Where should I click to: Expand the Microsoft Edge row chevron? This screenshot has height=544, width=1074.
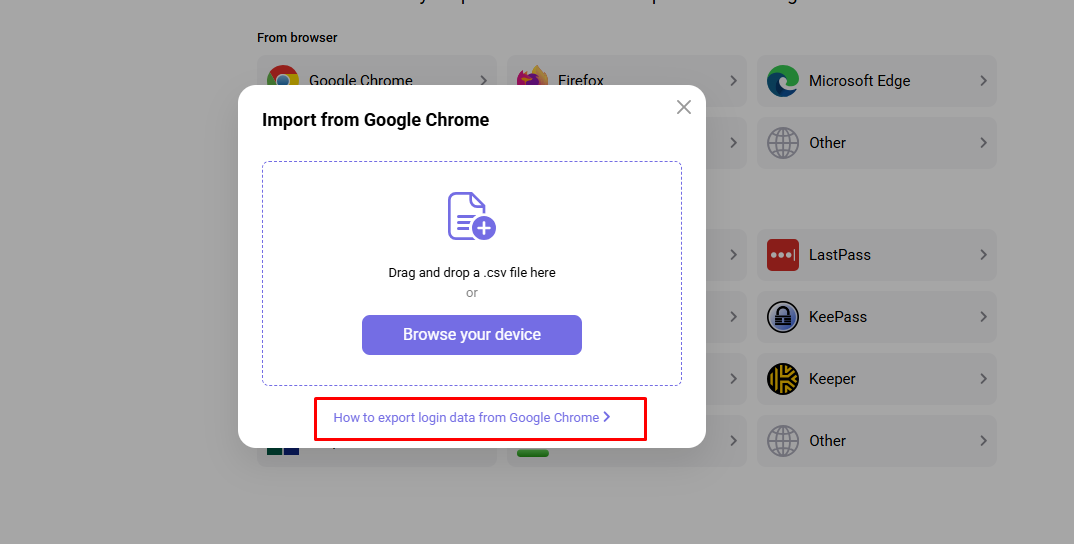tap(983, 81)
